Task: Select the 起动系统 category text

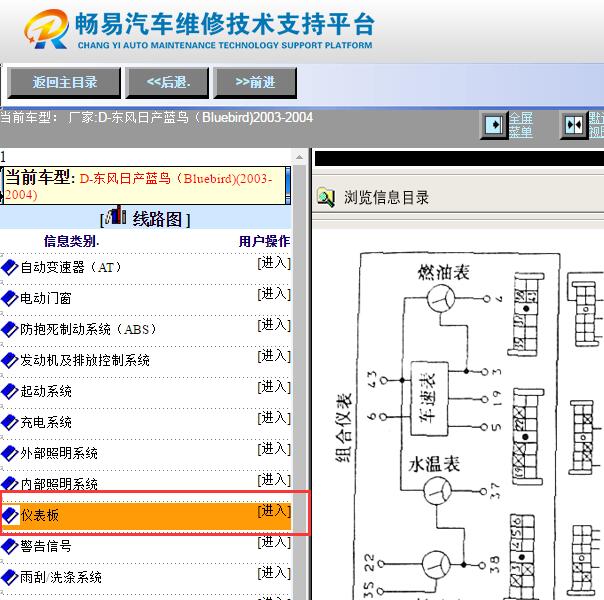Action: pyautogui.click(x=45, y=391)
